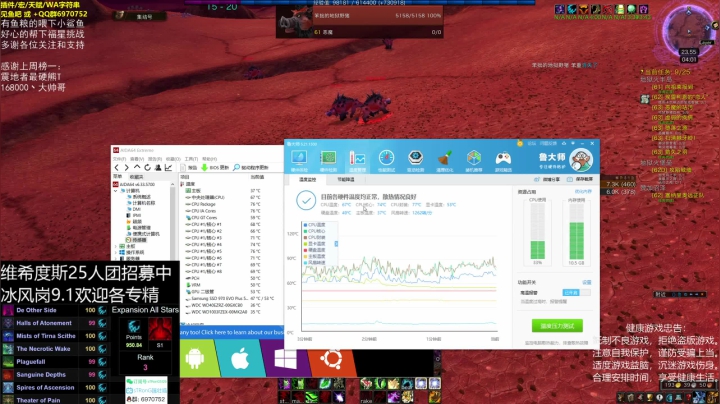
Task: Click the 论坛 link in Ludashi title bar
Action: (532, 143)
